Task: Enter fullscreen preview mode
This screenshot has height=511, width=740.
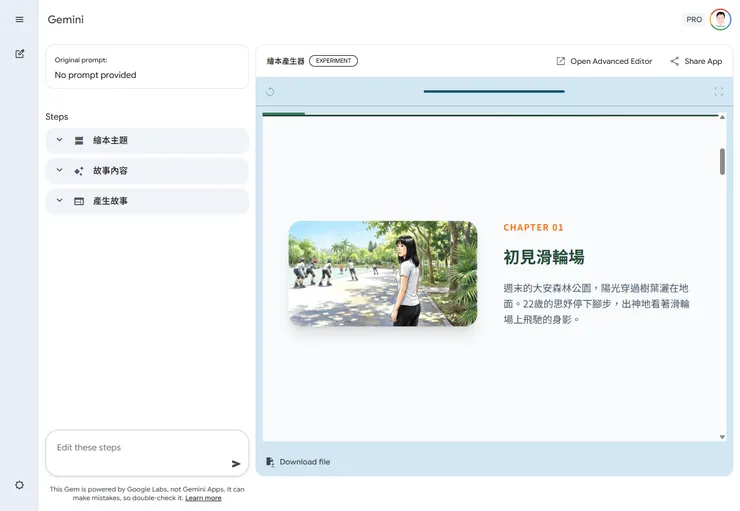Action: pyautogui.click(x=718, y=92)
